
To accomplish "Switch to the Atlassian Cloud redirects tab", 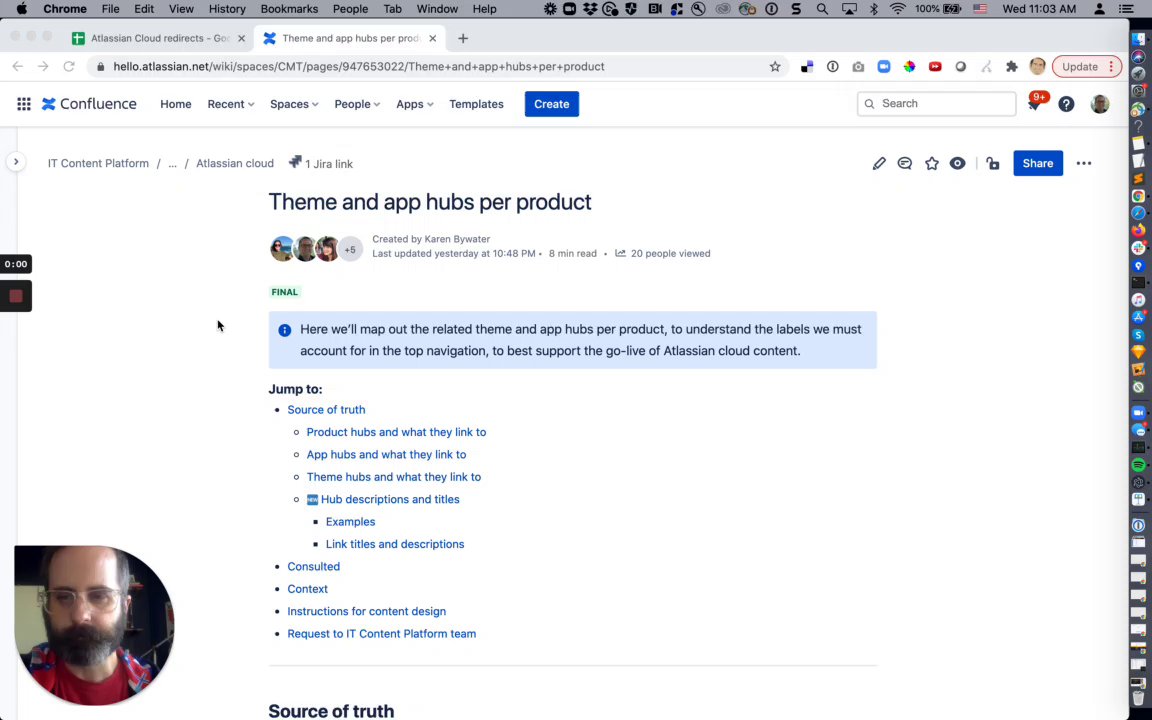I will pos(158,38).
